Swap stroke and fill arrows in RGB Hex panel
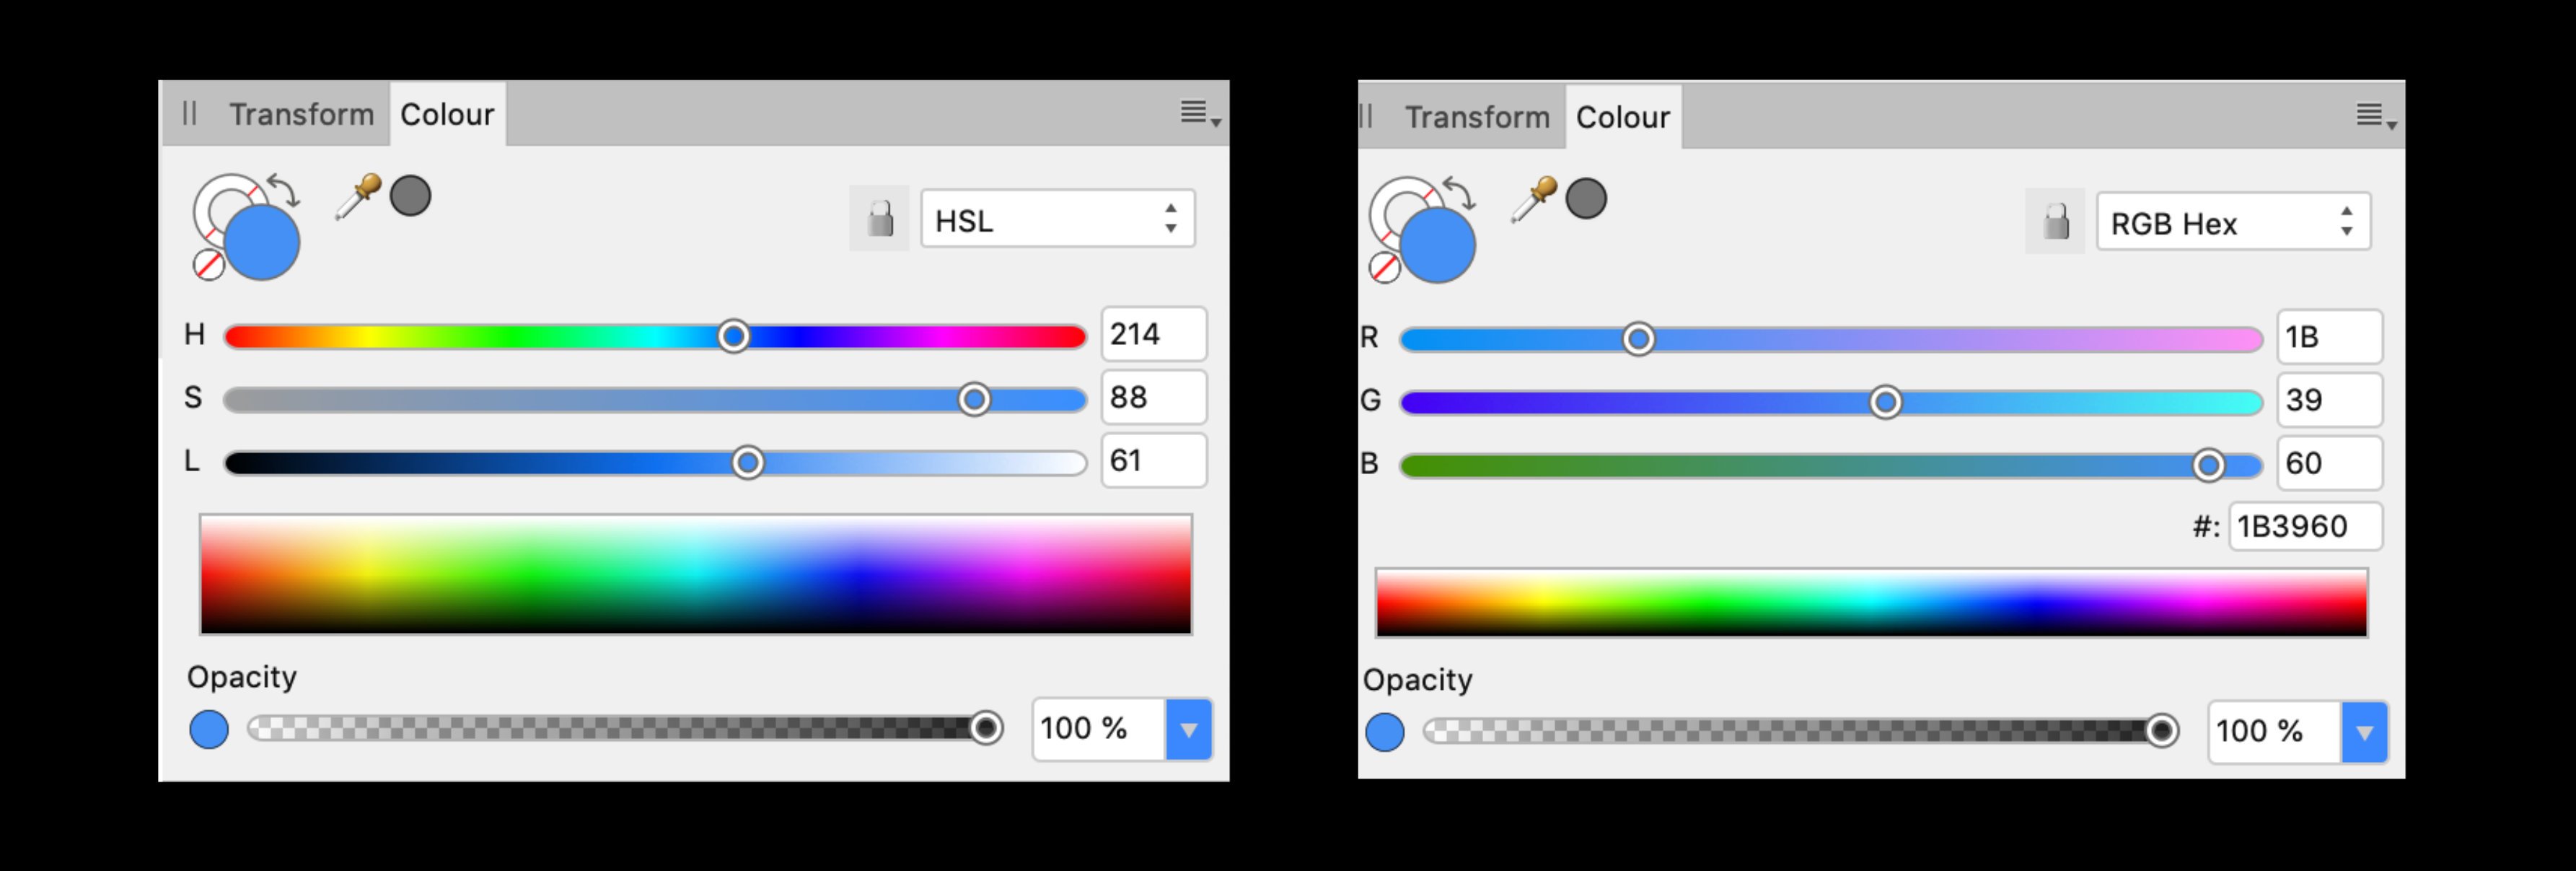The width and height of the screenshot is (2576, 871). (1460, 193)
